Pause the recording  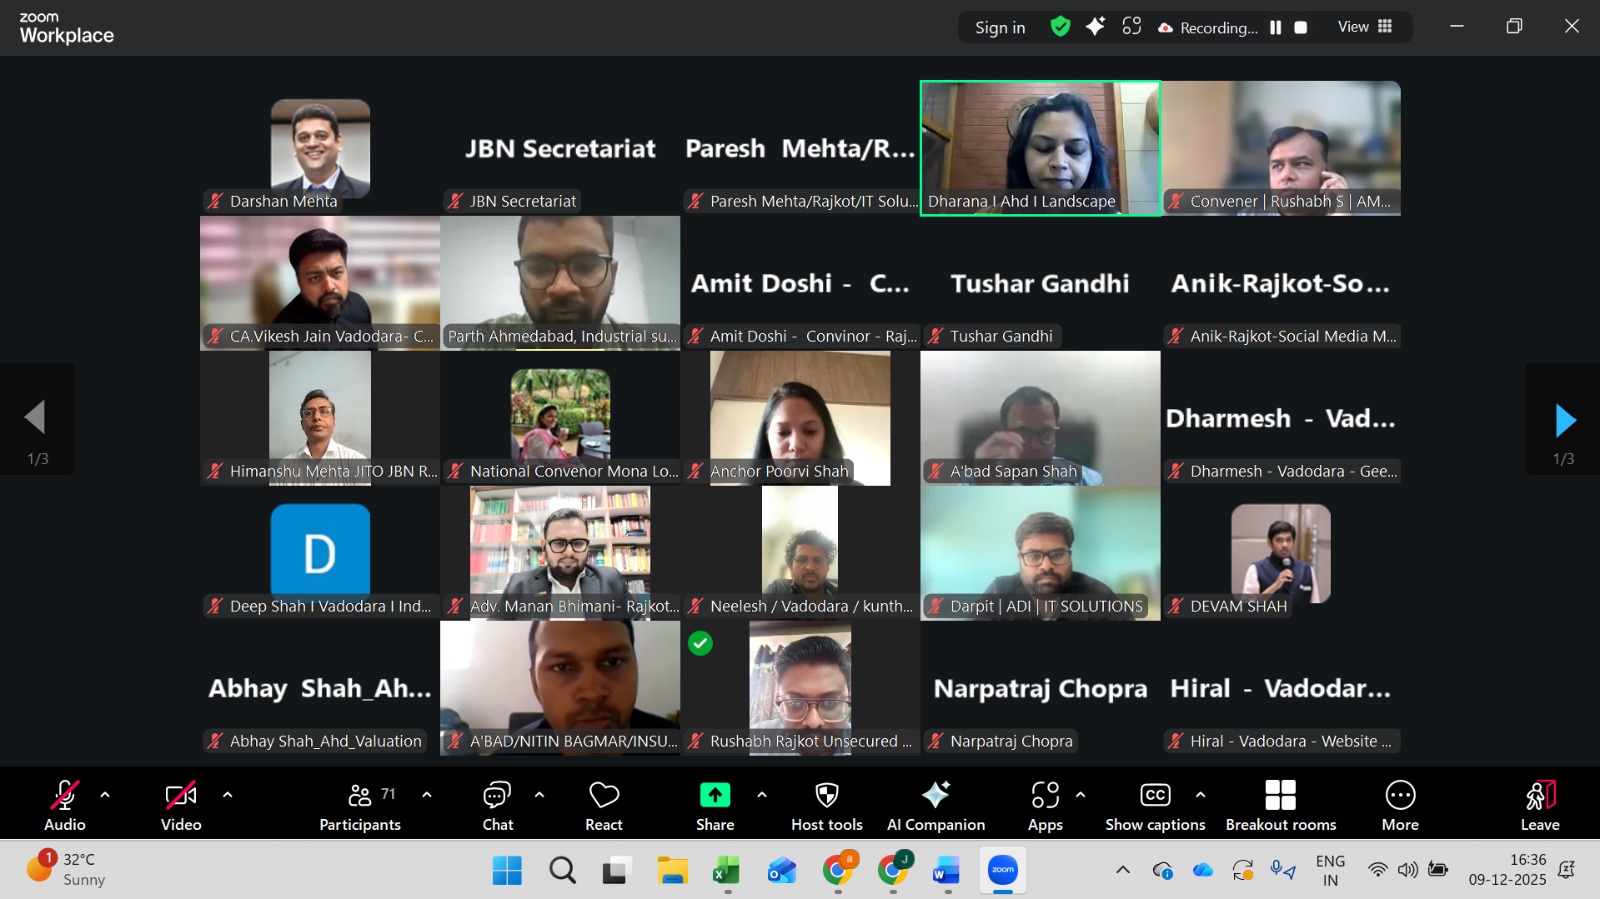pyautogui.click(x=1275, y=28)
